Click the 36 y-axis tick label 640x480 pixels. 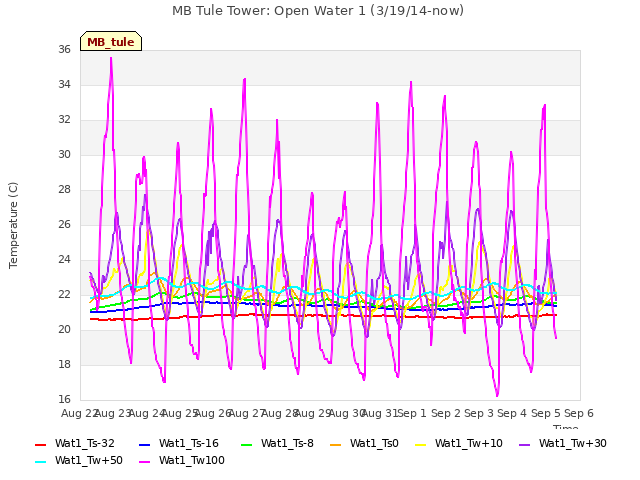click(64, 49)
